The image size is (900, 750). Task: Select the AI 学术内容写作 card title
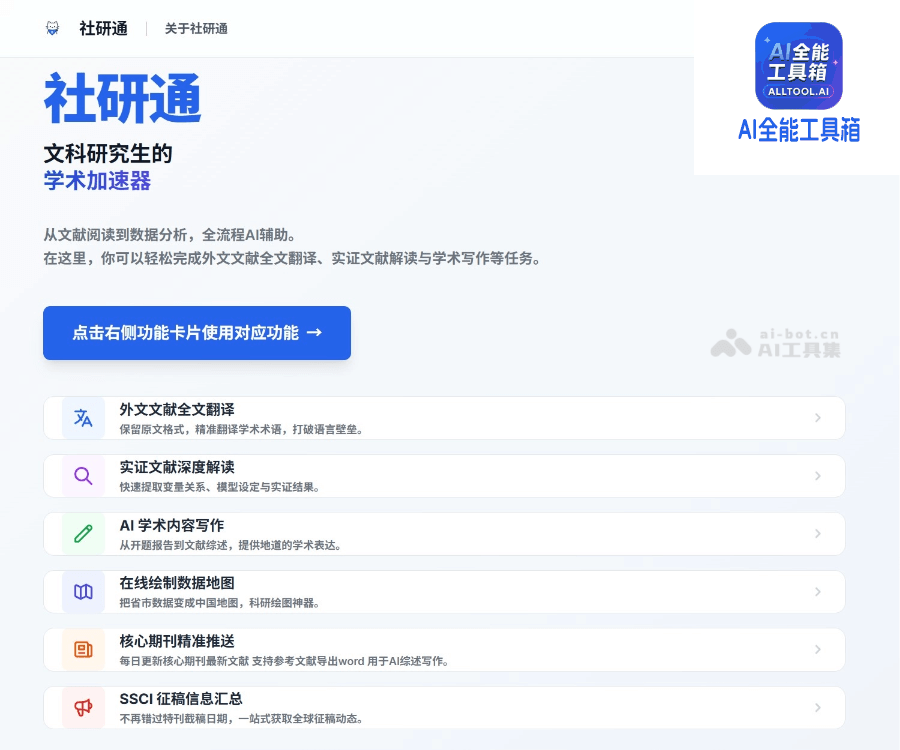click(172, 525)
